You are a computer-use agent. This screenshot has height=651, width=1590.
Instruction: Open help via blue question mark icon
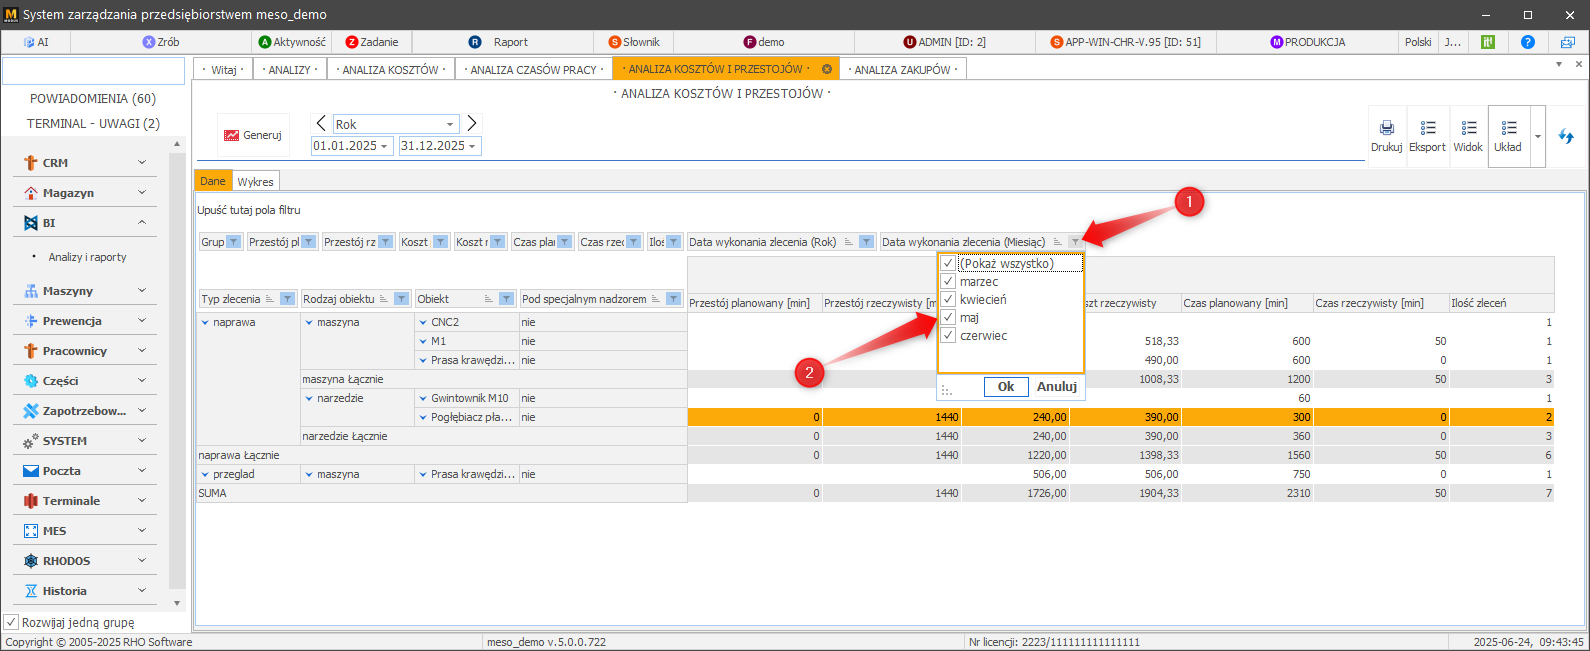click(1527, 42)
